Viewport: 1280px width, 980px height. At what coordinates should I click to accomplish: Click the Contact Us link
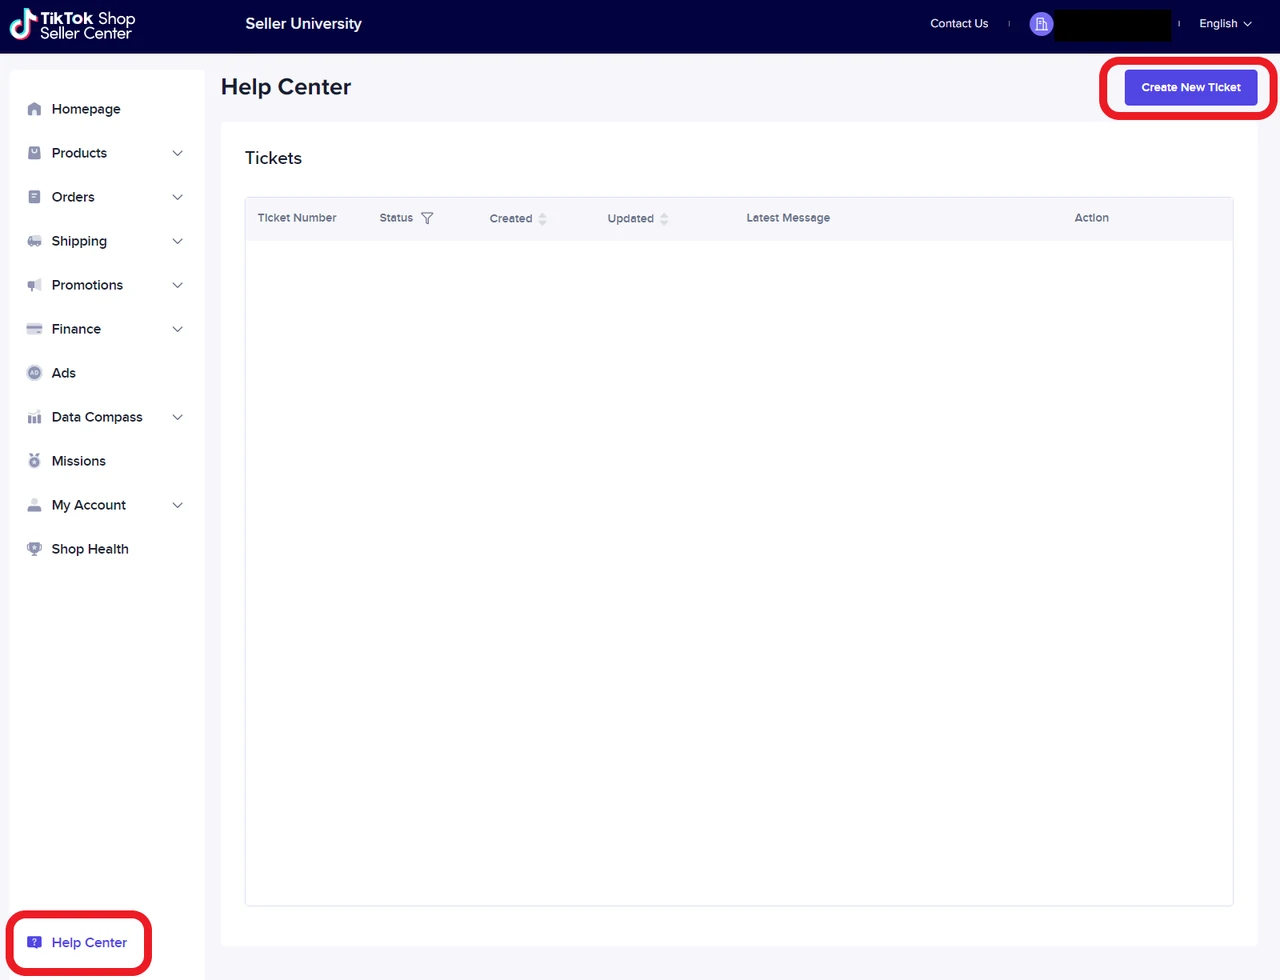click(x=958, y=24)
